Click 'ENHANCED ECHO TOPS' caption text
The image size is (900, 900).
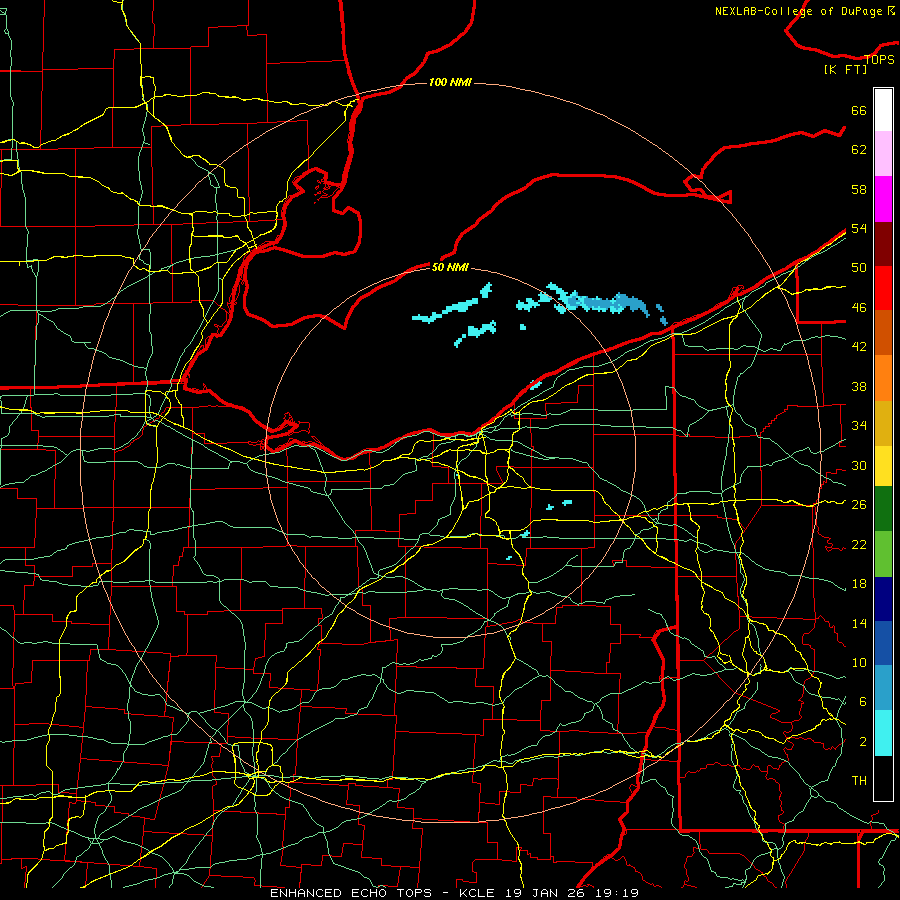[351, 893]
